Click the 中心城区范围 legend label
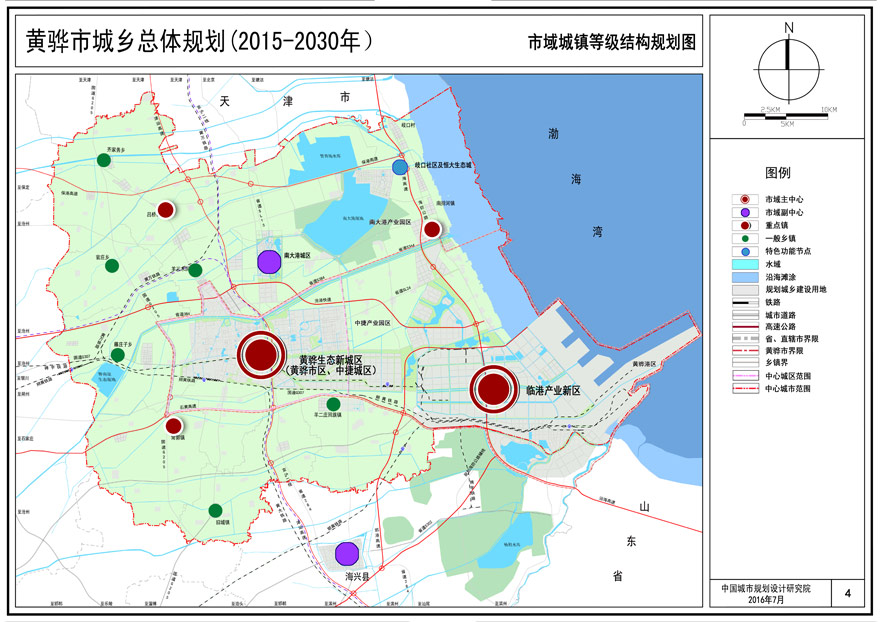This screenshot has height=622, width=880. coord(788,376)
